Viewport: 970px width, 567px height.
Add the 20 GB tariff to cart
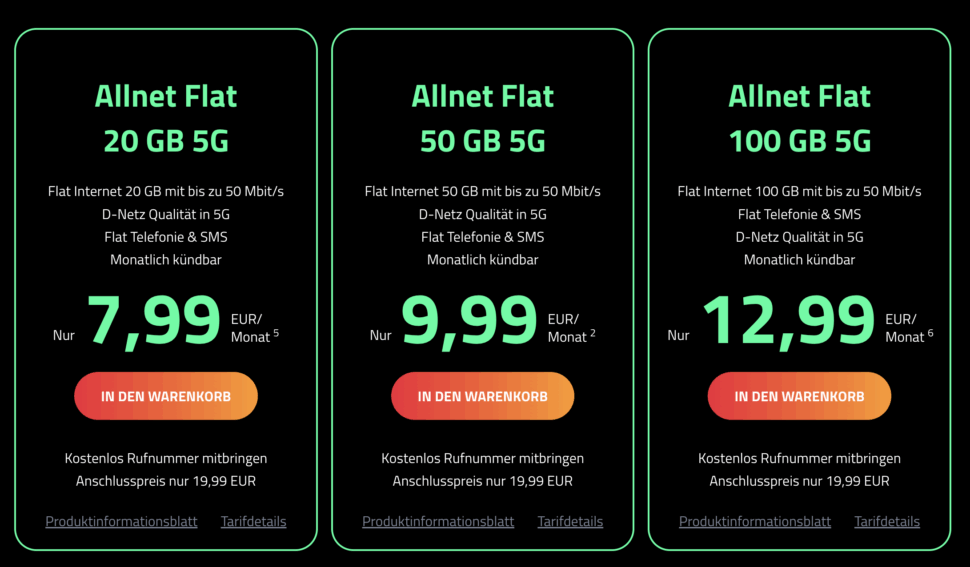(x=166, y=396)
